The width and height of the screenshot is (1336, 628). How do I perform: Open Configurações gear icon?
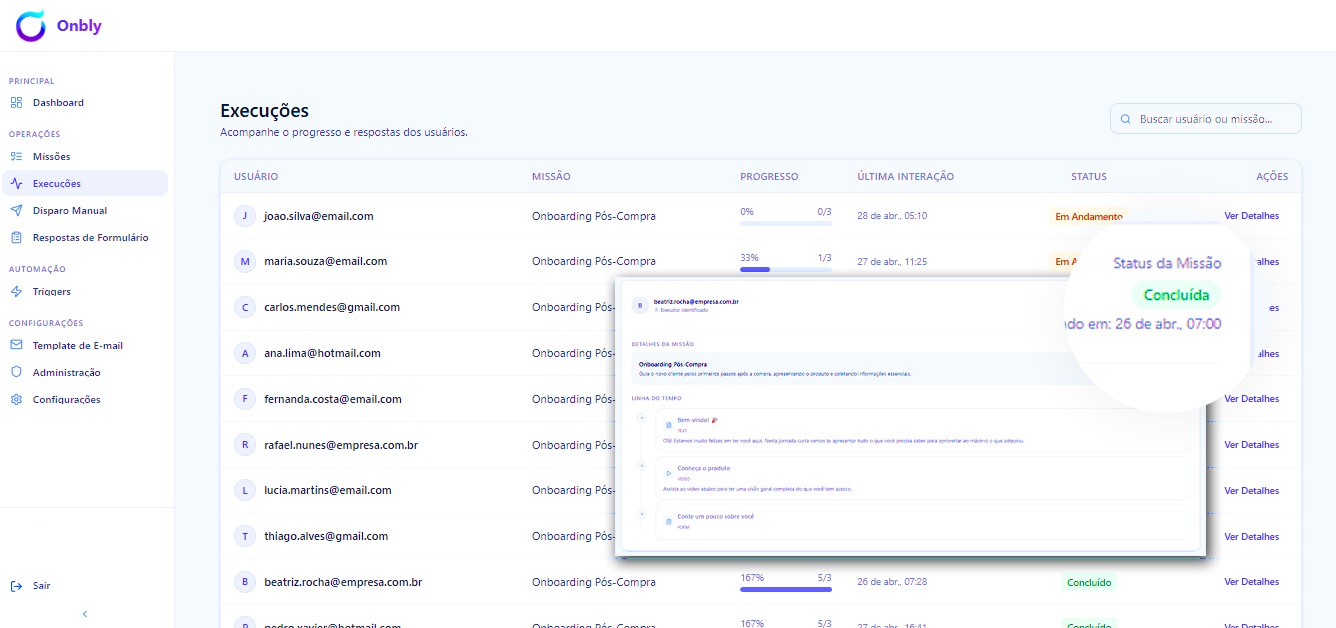pos(16,400)
